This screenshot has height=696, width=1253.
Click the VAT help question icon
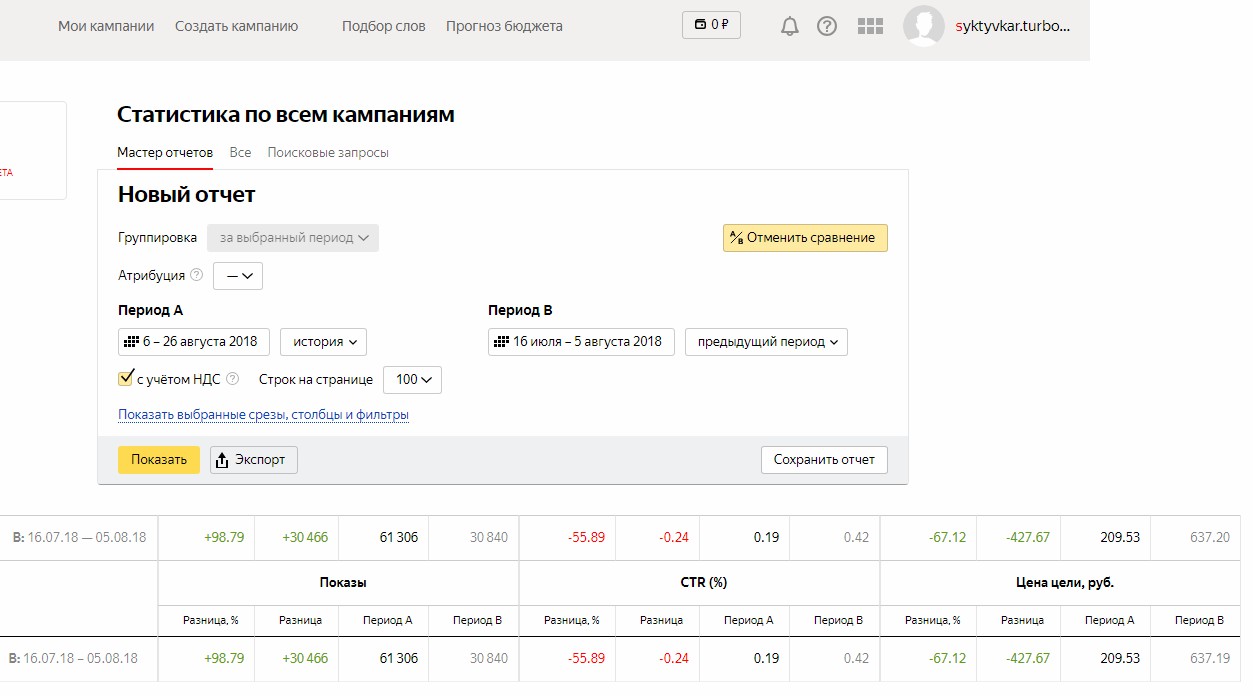233,379
